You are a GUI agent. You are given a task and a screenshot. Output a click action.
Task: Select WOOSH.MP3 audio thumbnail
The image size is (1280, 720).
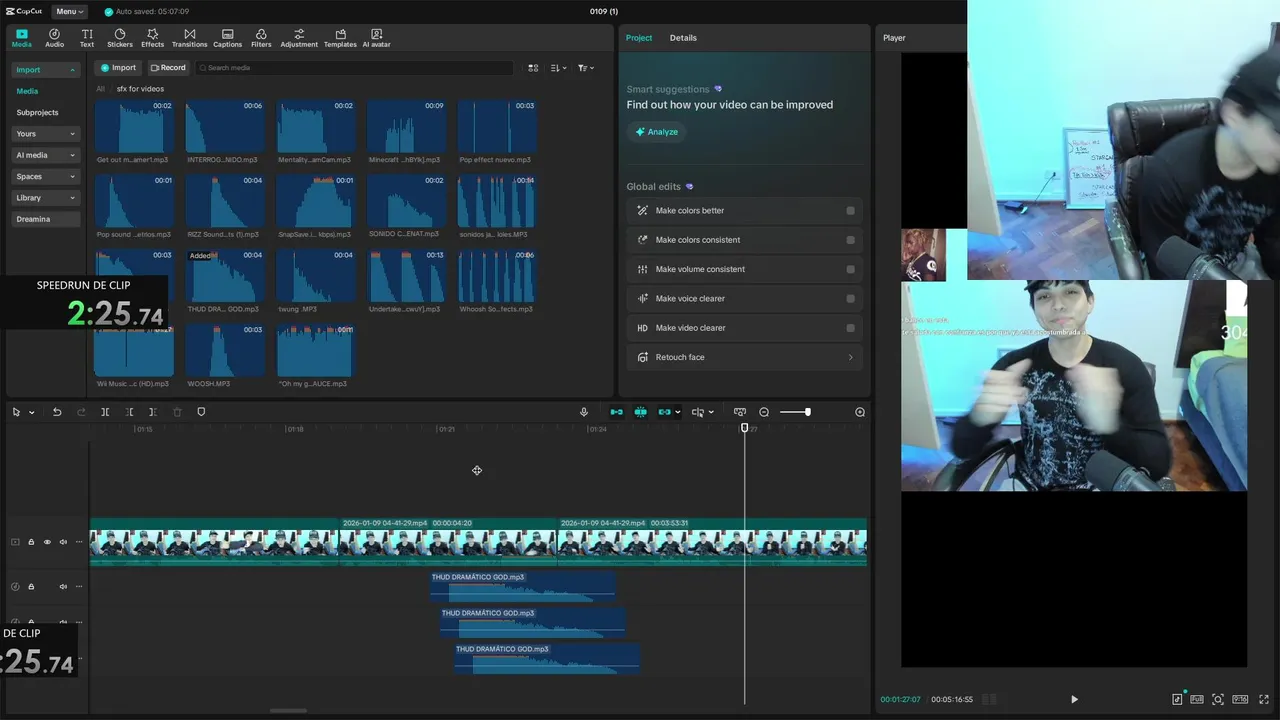pos(225,350)
